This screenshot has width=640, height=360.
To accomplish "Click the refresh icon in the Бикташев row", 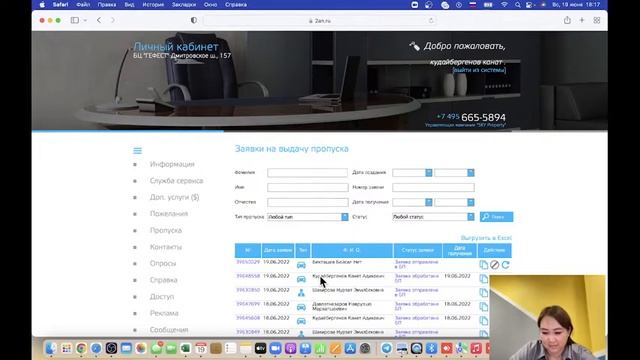I will pos(505,265).
